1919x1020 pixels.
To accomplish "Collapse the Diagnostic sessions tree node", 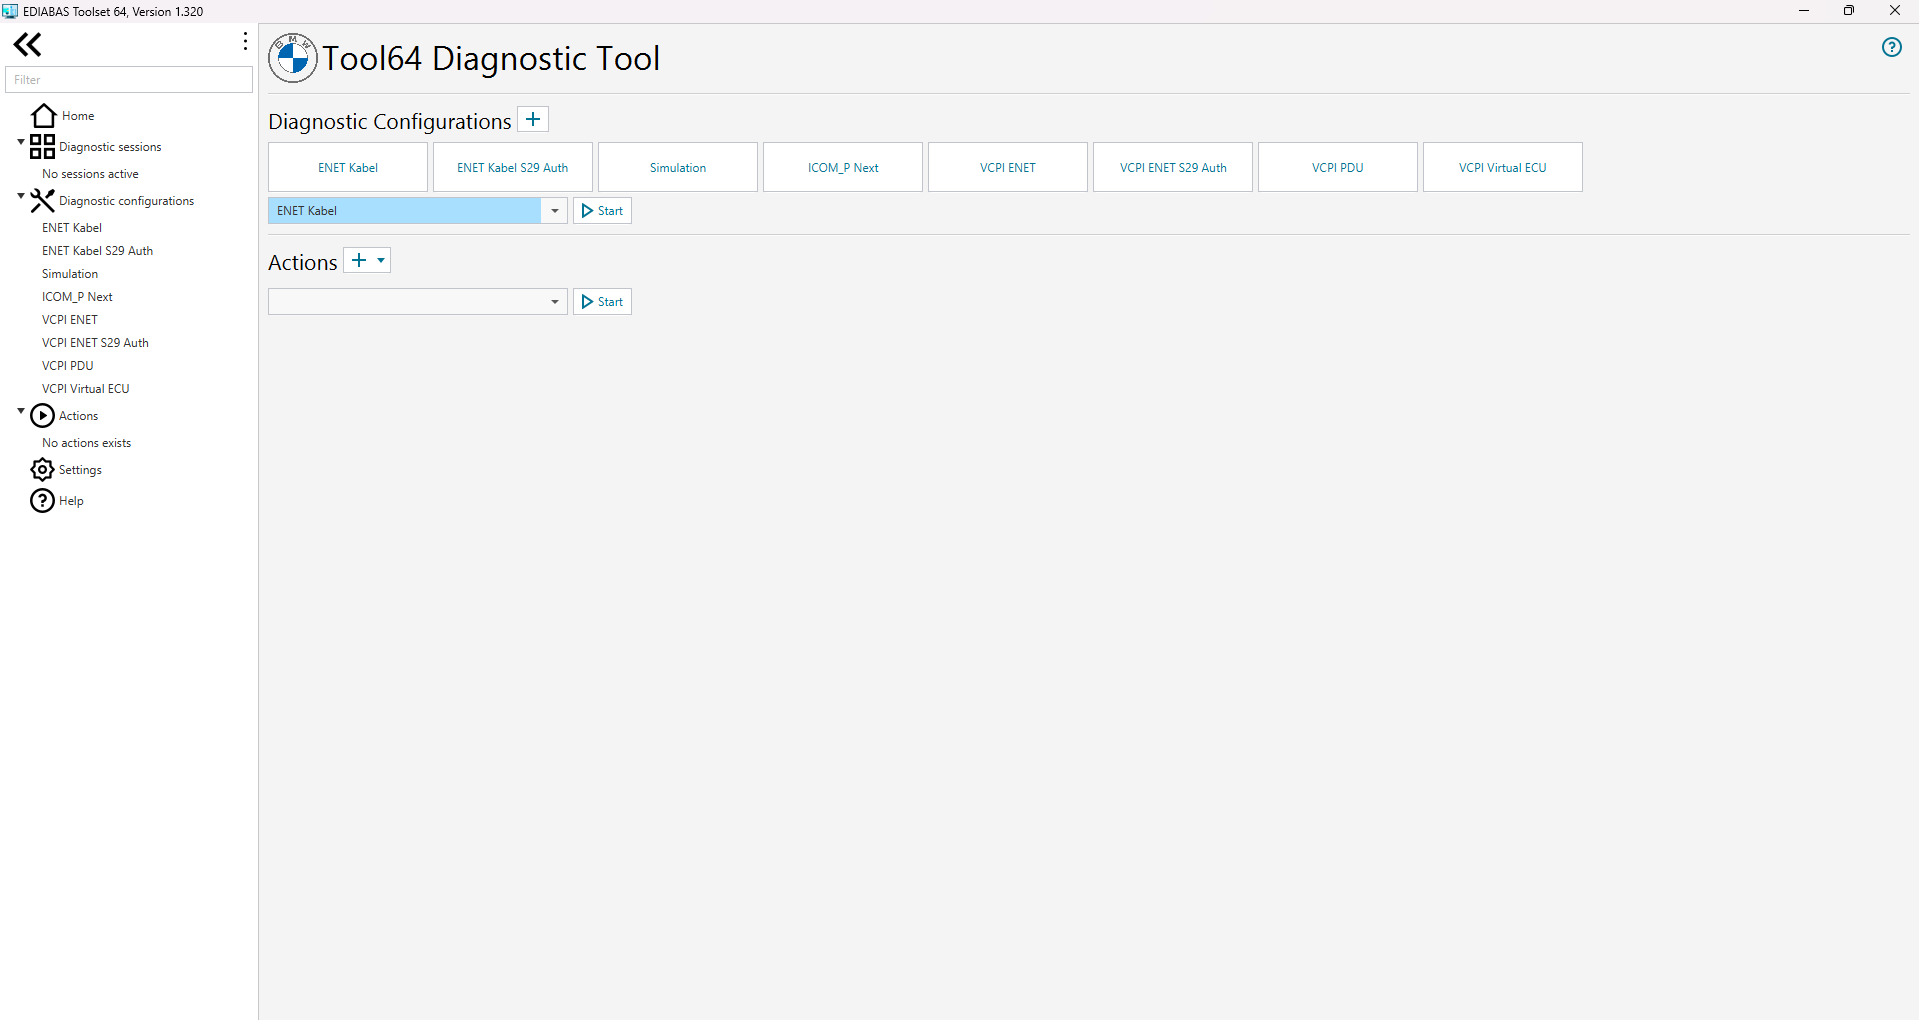I will tap(21, 142).
